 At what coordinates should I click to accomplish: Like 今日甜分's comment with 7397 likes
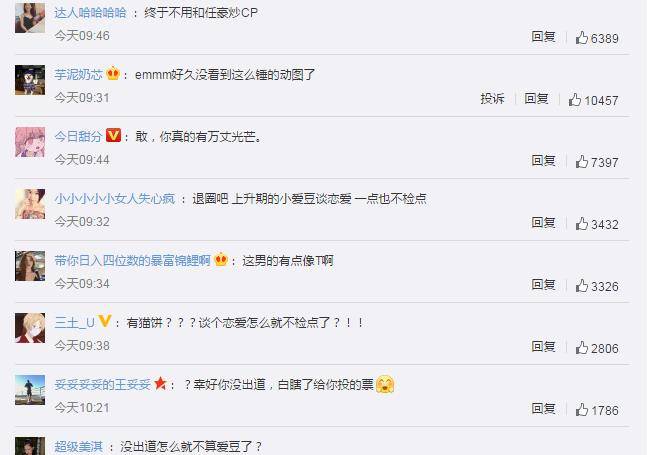(x=597, y=162)
